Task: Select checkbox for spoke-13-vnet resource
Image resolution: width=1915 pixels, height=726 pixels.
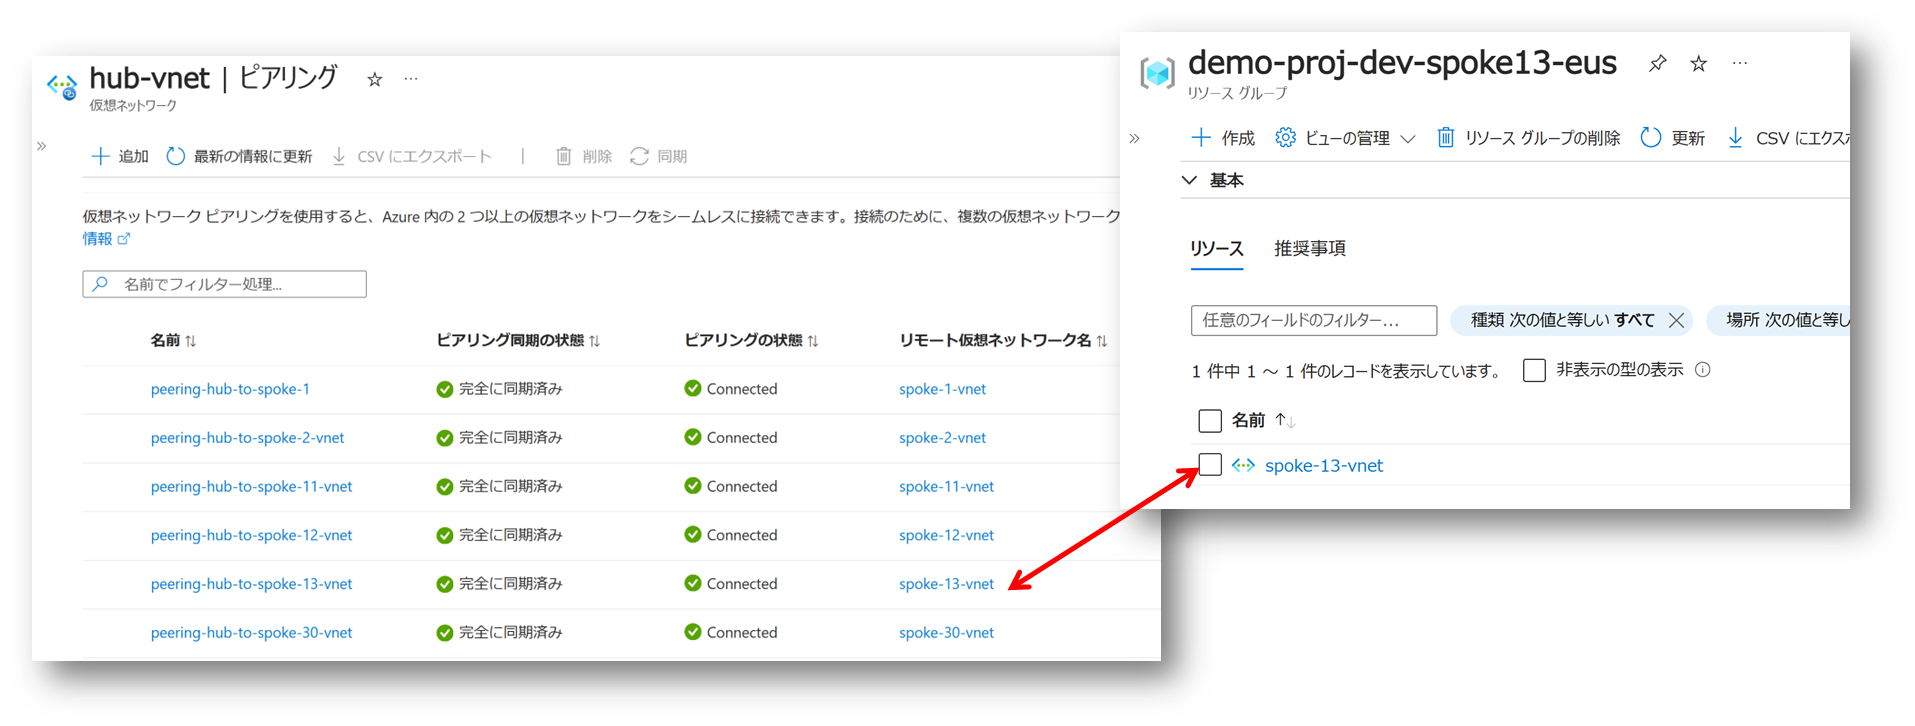Action: (1210, 465)
